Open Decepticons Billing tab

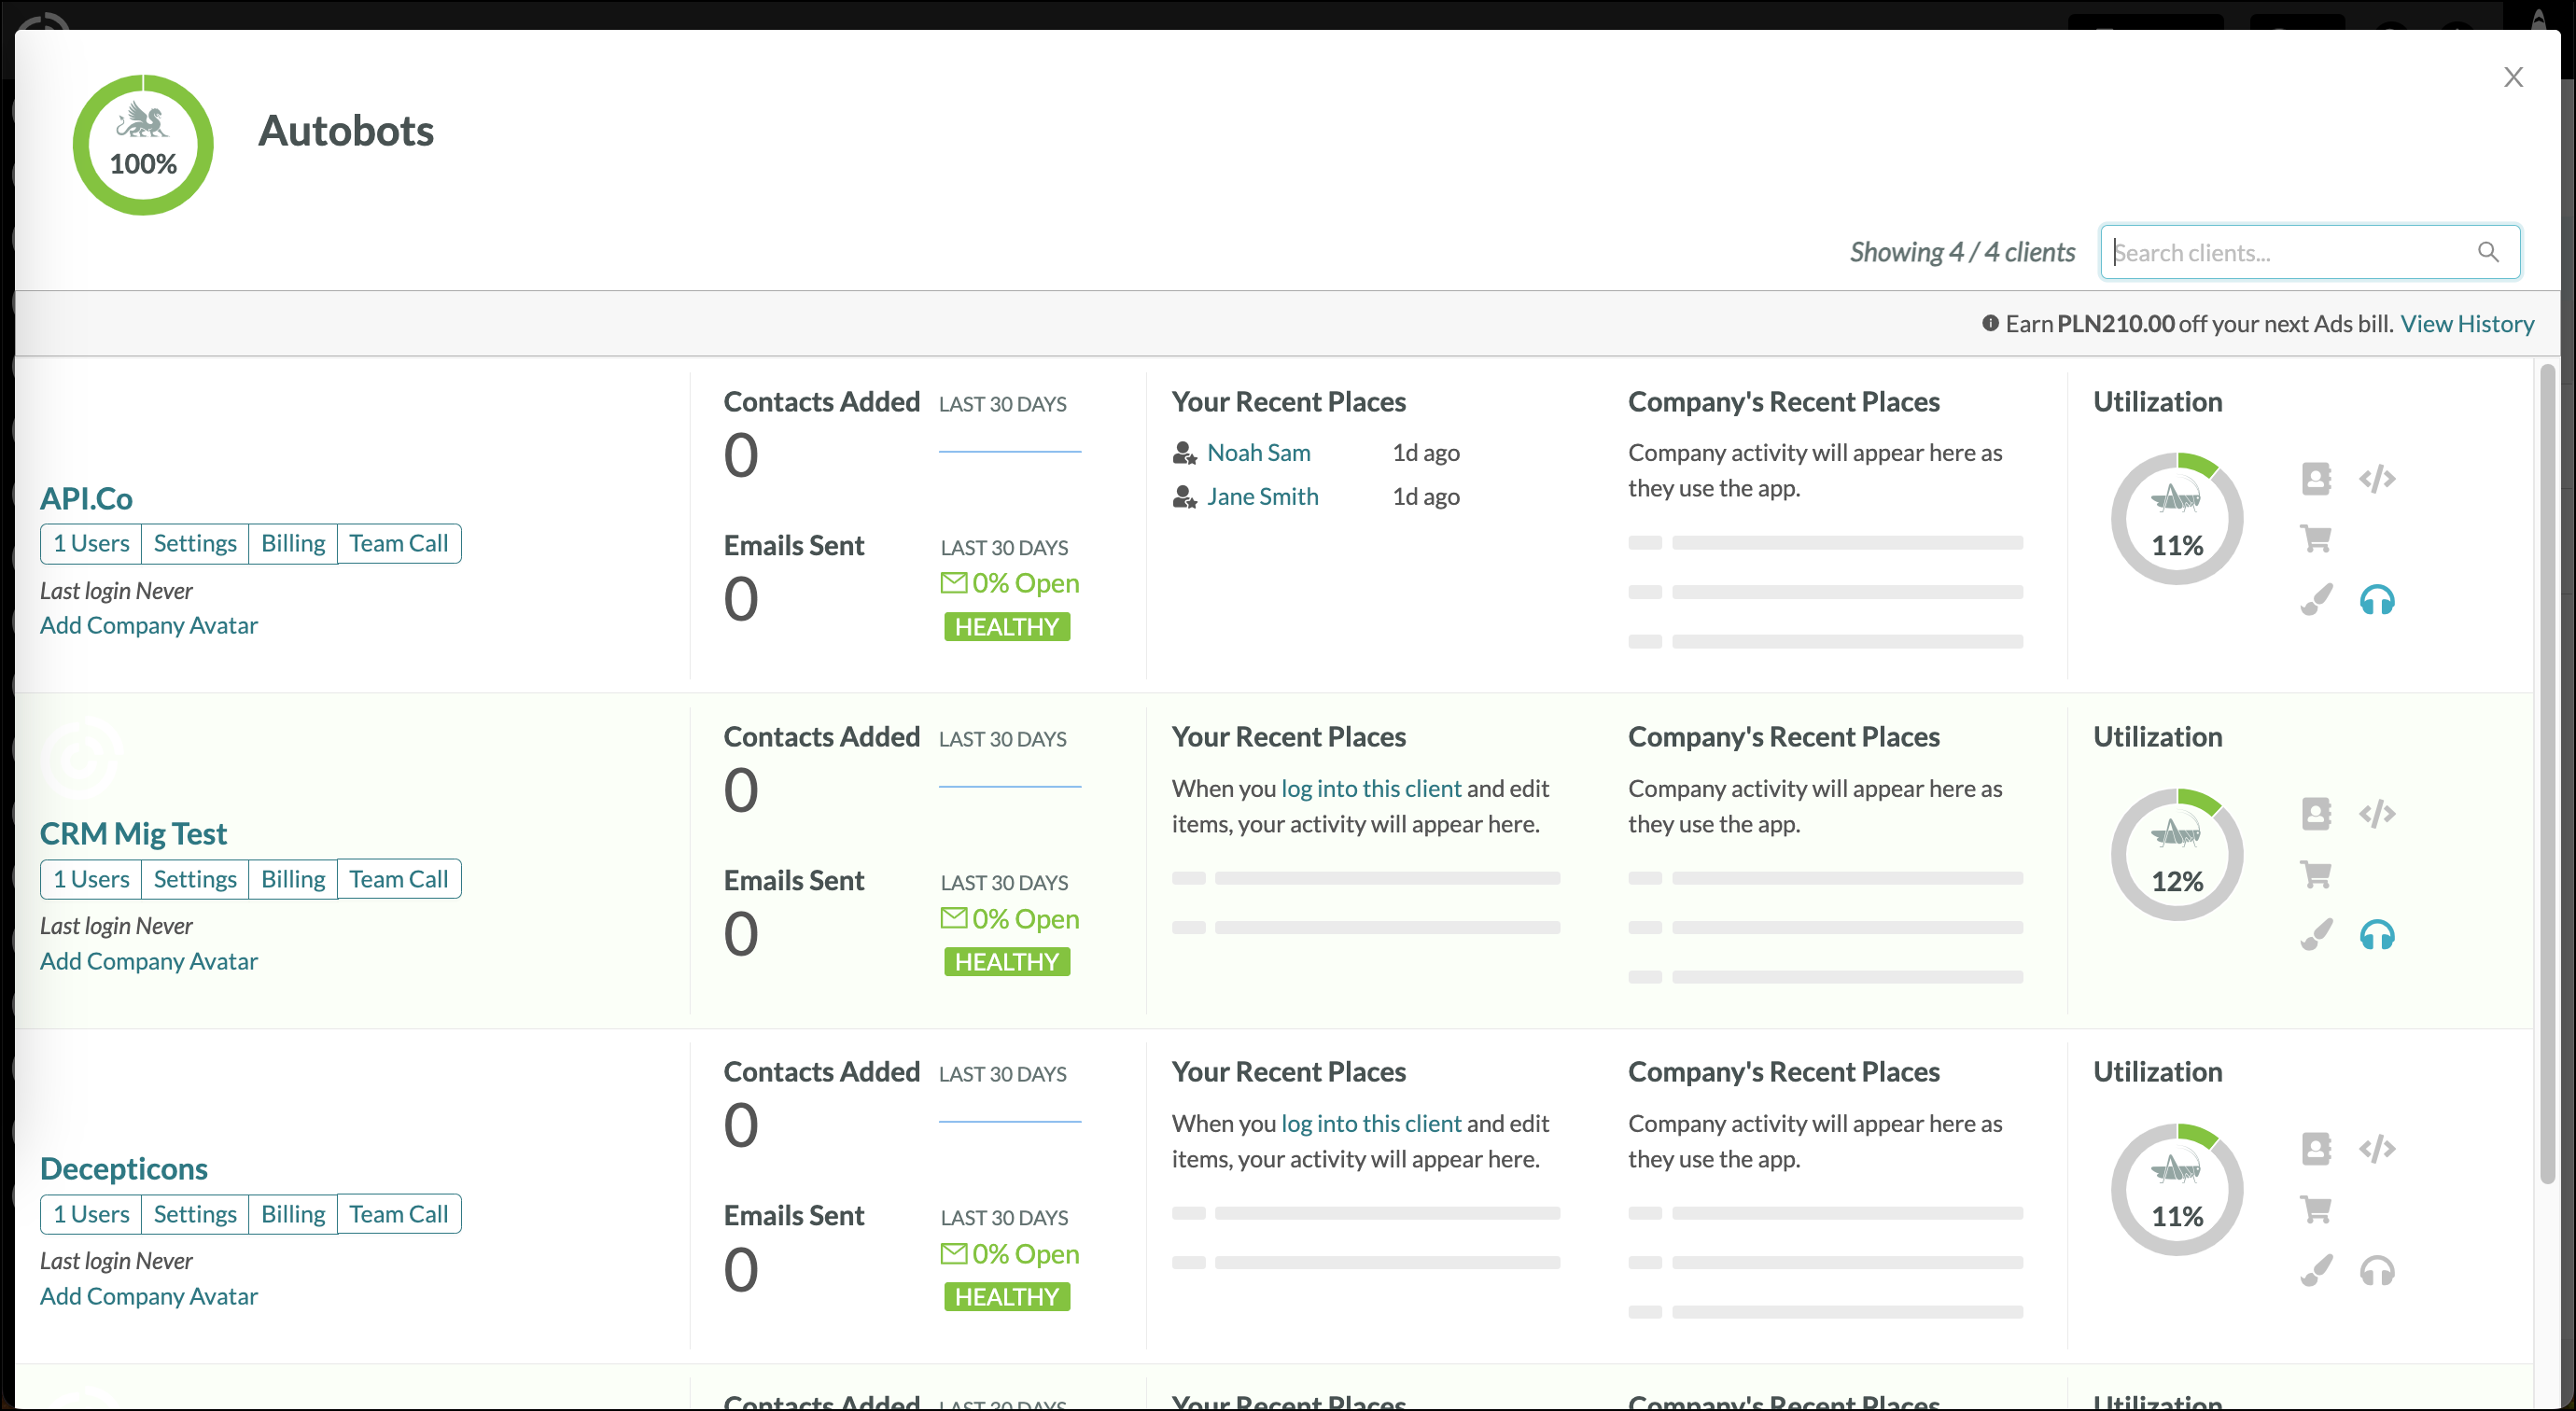point(293,1214)
